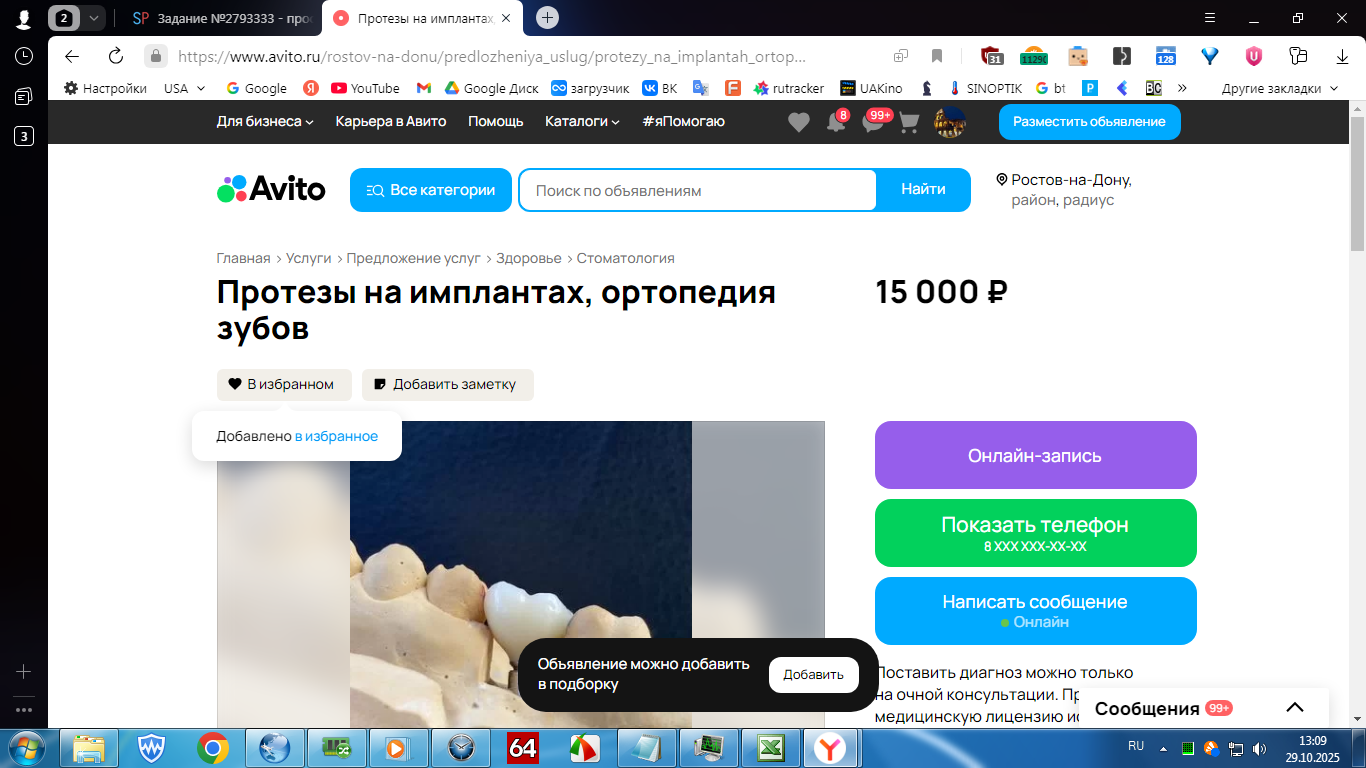Screen dimensions: 1366x768
Task: Click 'Показать телефон' button
Action: (1035, 533)
